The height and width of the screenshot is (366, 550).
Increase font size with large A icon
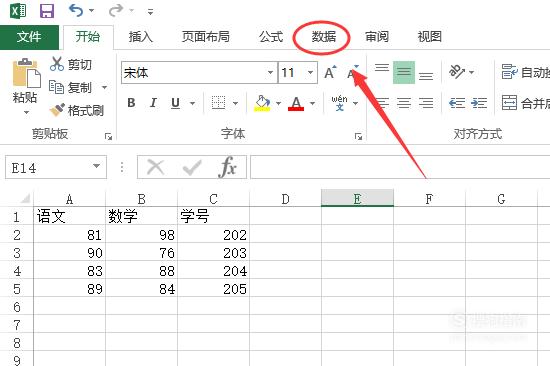[x=330, y=73]
